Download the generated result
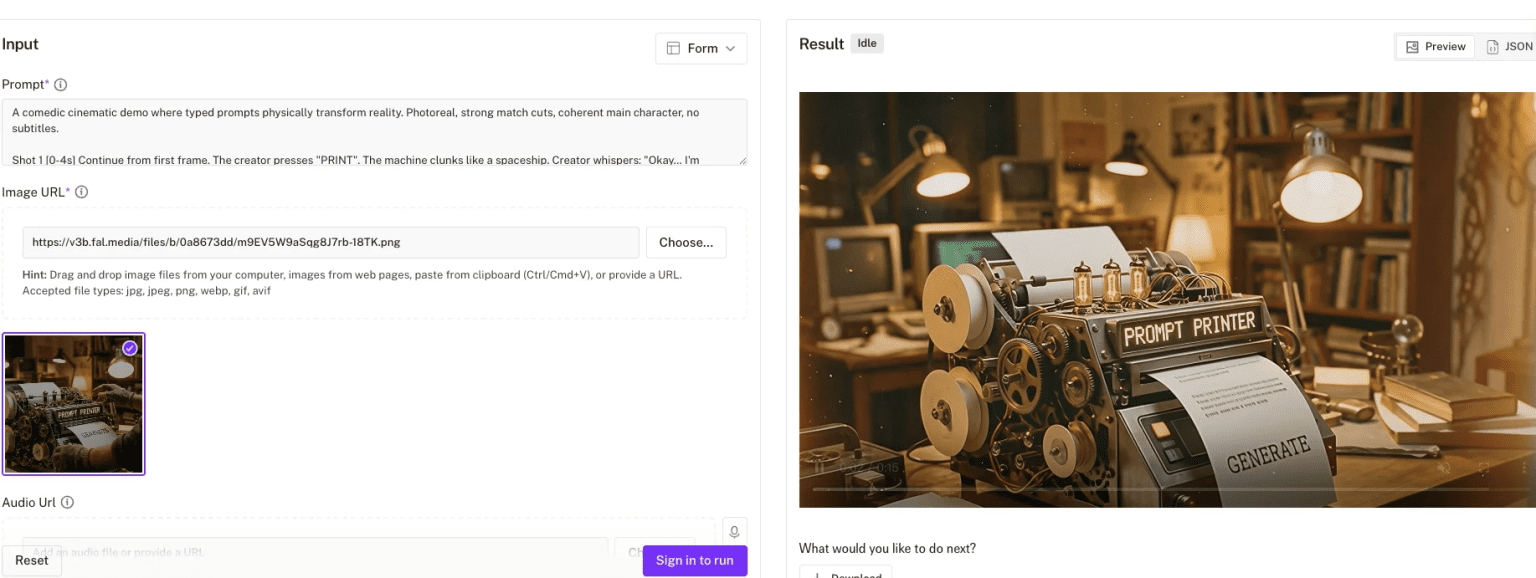 coord(845,572)
